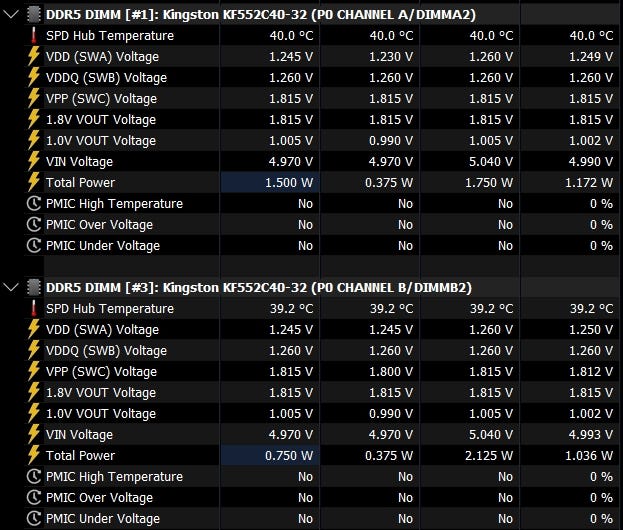Viewport: 623px width, 530px height.
Task: Click lightning icon for DIMM #1 1.0V VOUT Voltage
Action: coord(34,140)
